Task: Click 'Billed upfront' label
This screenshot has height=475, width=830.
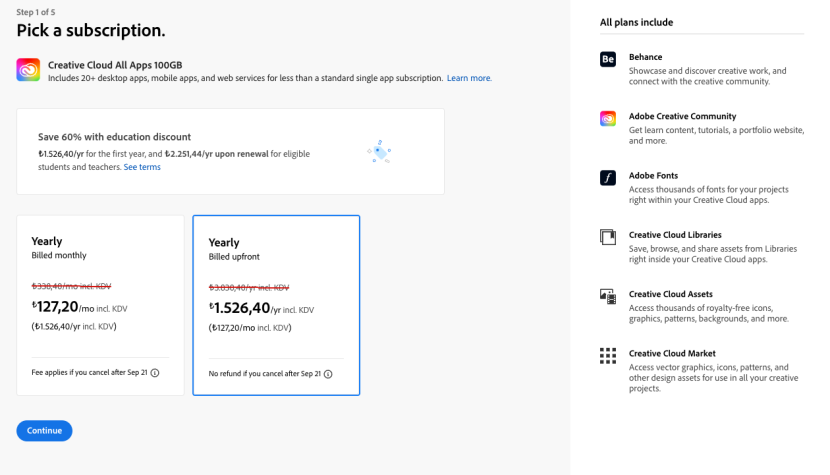Action: click(234, 257)
